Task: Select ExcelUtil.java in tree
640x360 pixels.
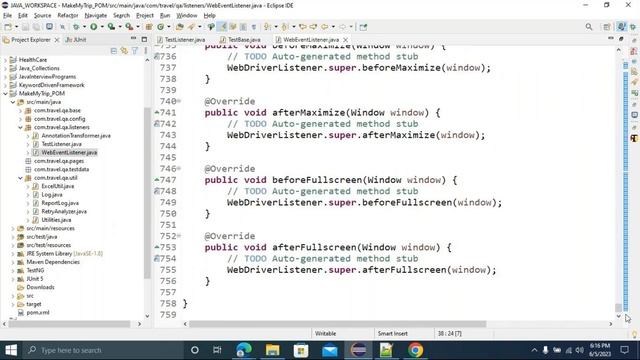Action: pos(58,186)
